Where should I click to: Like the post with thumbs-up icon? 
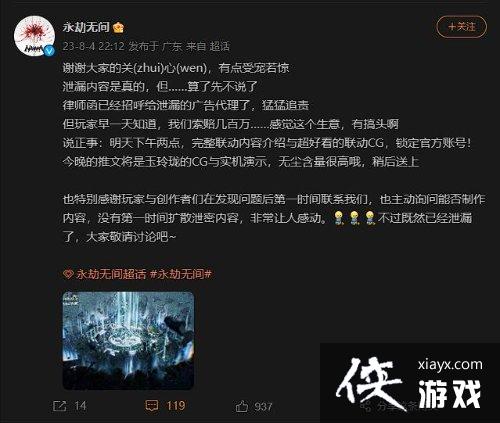tap(242, 406)
